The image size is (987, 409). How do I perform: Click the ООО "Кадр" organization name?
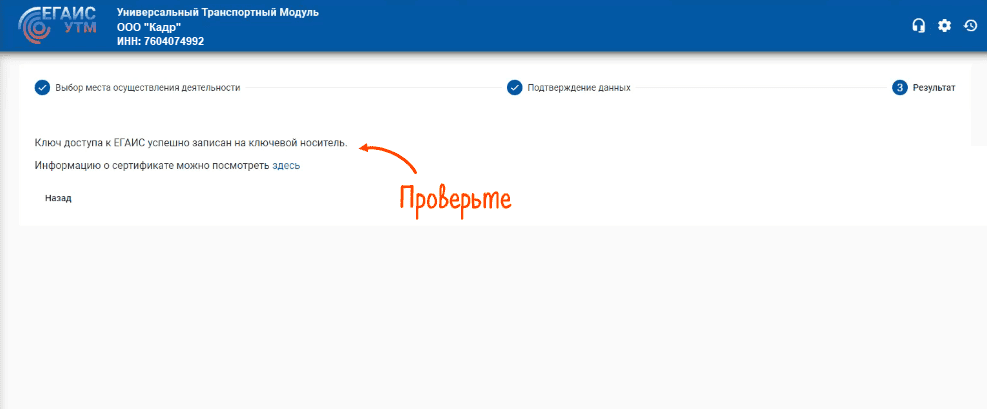point(142,26)
